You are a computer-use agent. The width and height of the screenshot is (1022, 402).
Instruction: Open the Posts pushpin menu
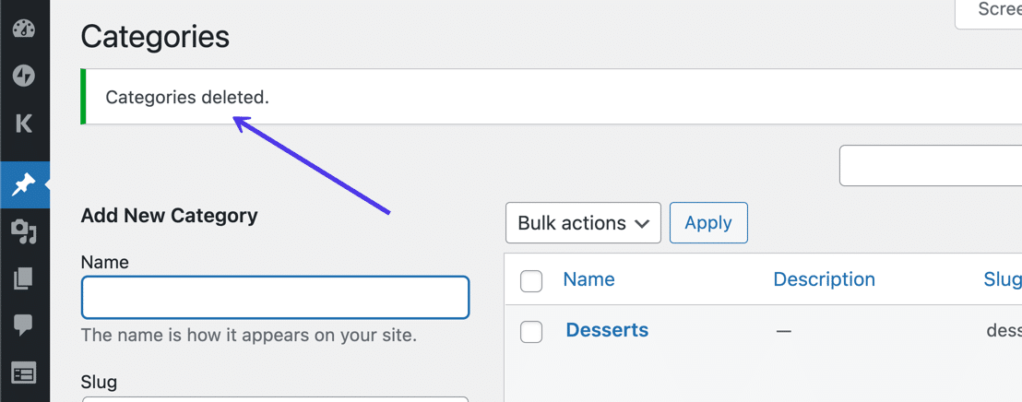tap(24, 184)
